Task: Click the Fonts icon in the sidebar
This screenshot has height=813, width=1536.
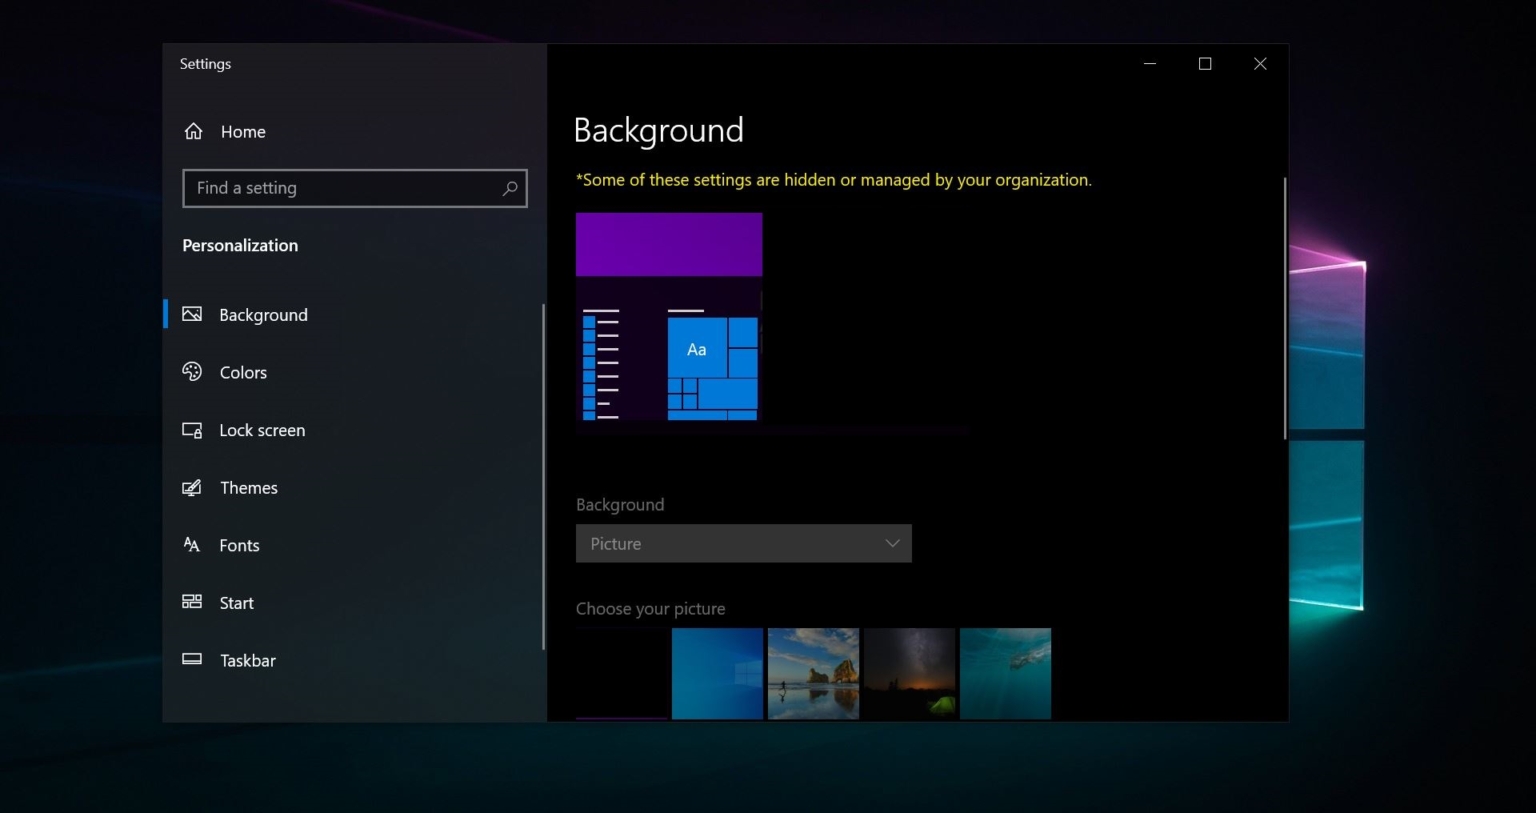Action: coord(190,545)
